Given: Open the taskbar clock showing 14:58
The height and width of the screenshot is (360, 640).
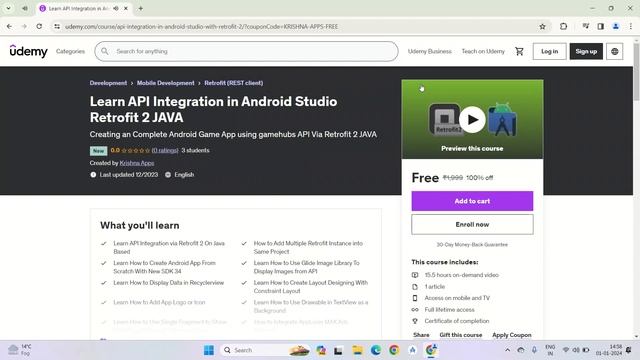Looking at the screenshot, I should coord(609,350).
